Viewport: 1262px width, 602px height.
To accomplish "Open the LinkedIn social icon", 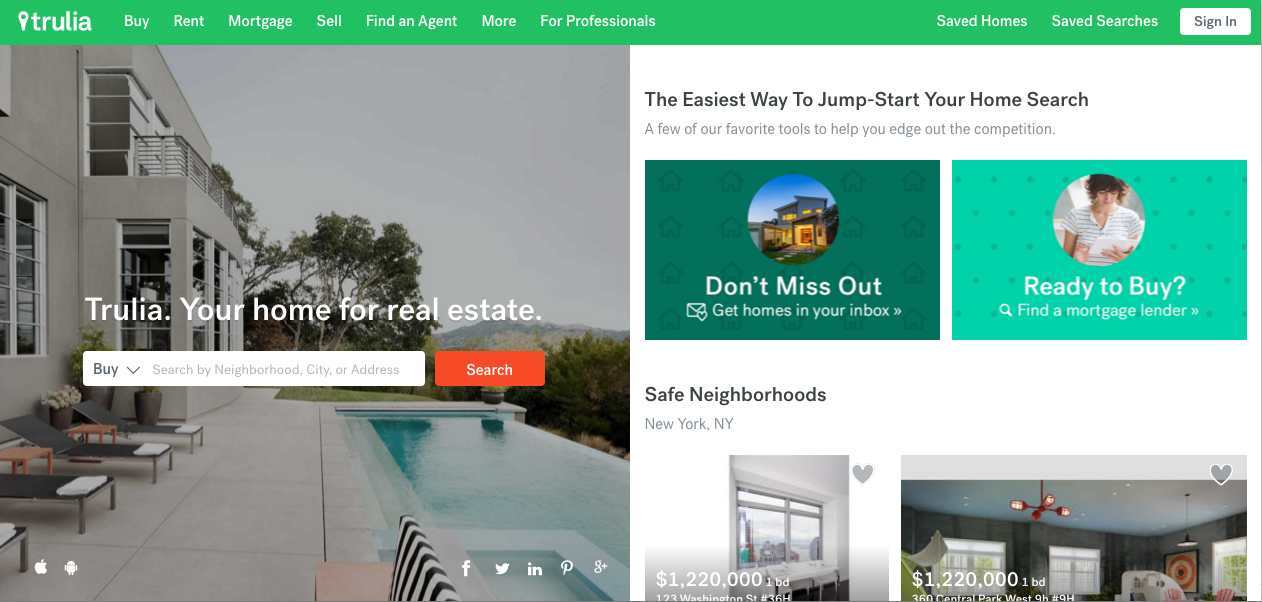I will coord(535,569).
